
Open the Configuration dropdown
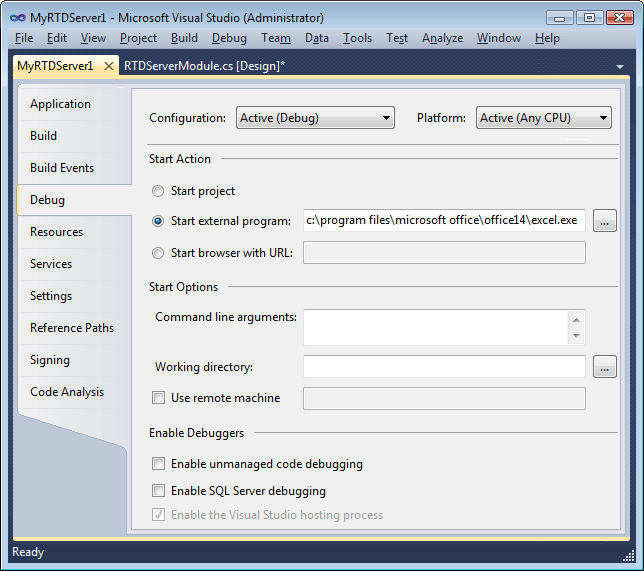[315, 118]
